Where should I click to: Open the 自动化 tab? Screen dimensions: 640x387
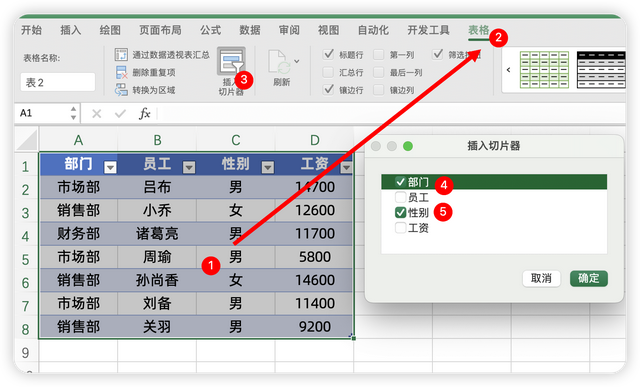(x=373, y=30)
